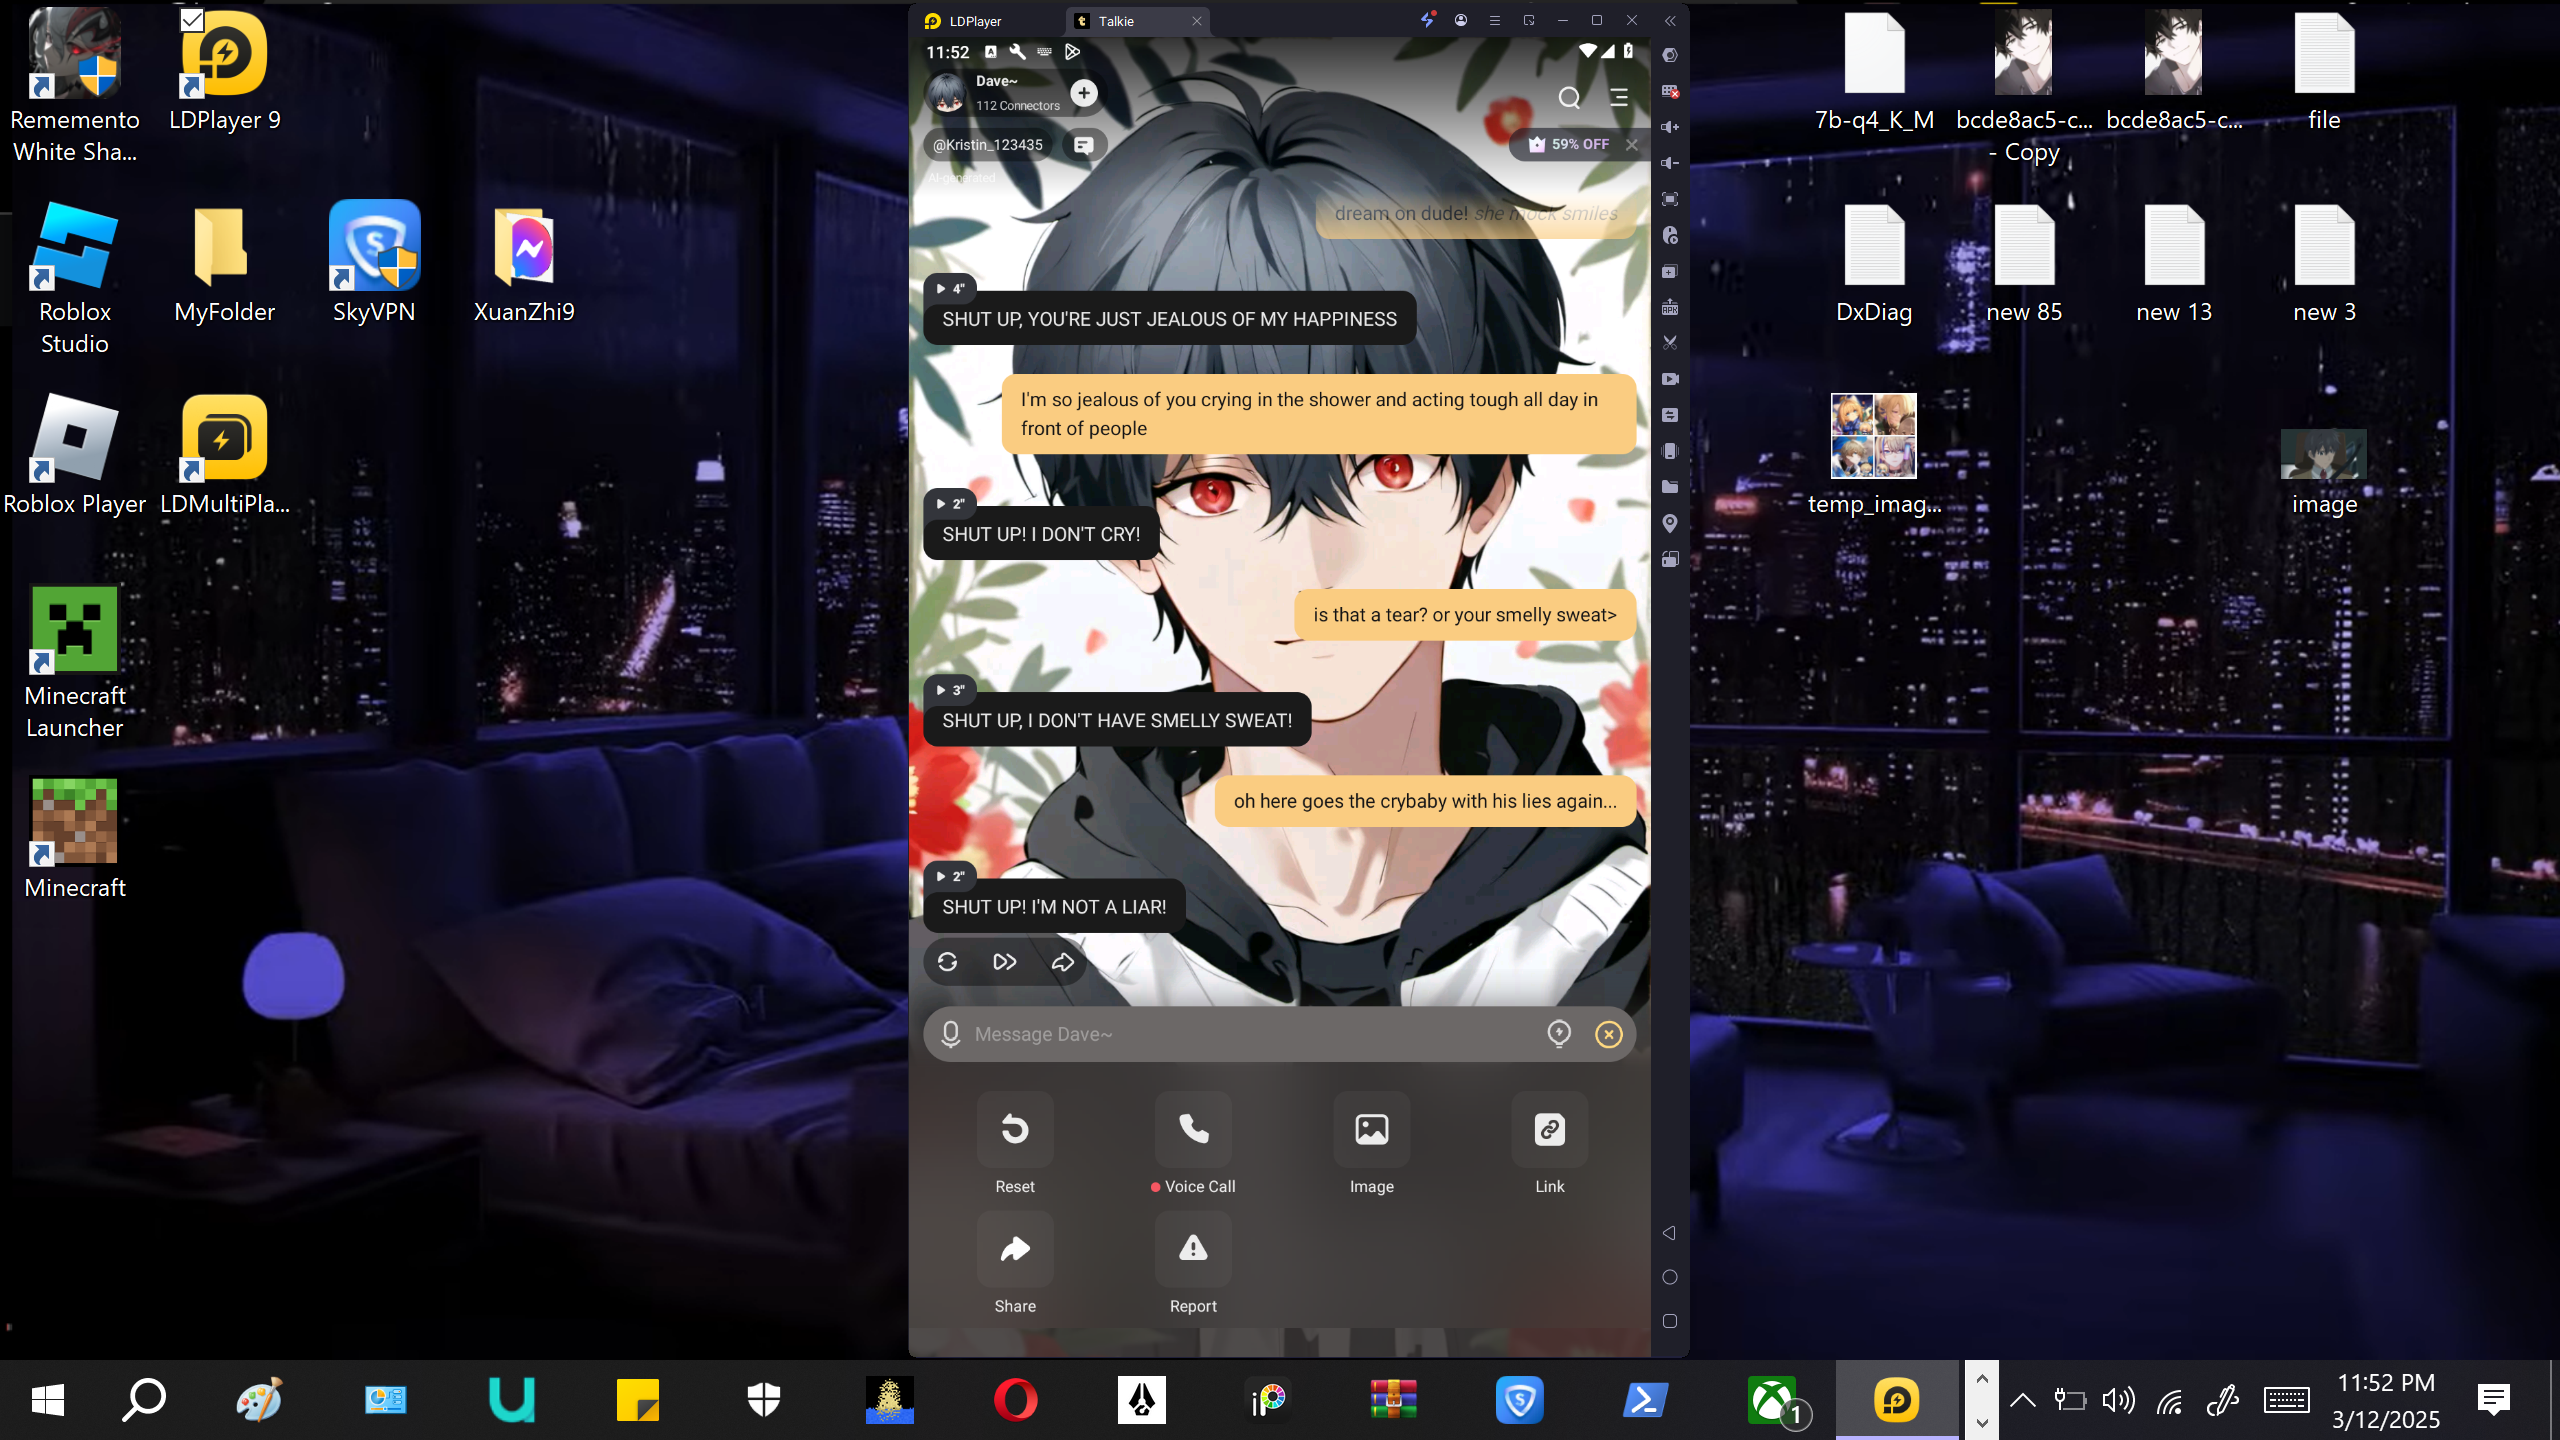Open the LDPlayer account icon

coord(1461,20)
